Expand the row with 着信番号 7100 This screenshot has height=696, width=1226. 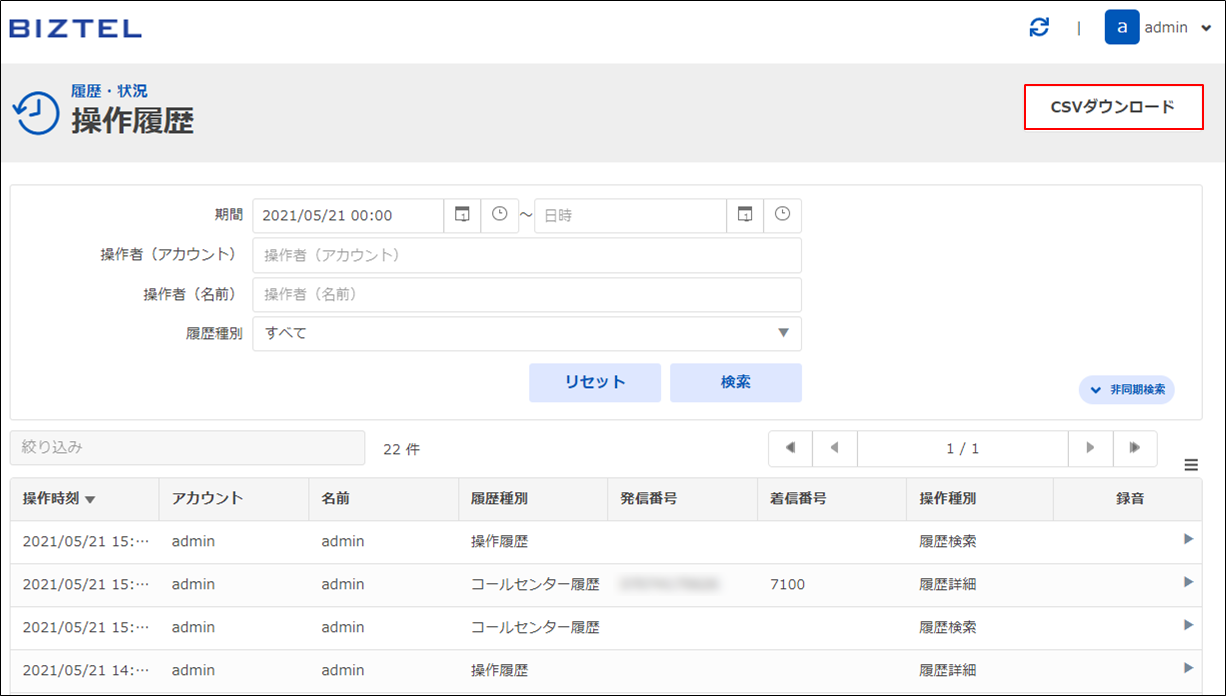click(1189, 582)
